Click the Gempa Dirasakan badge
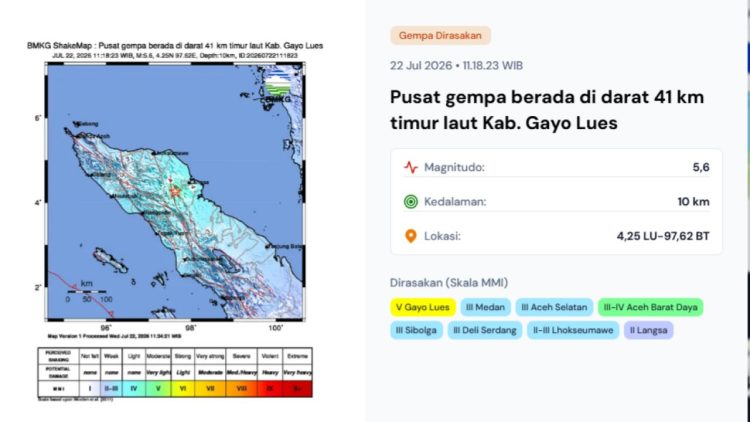750x422 pixels. tap(440, 35)
